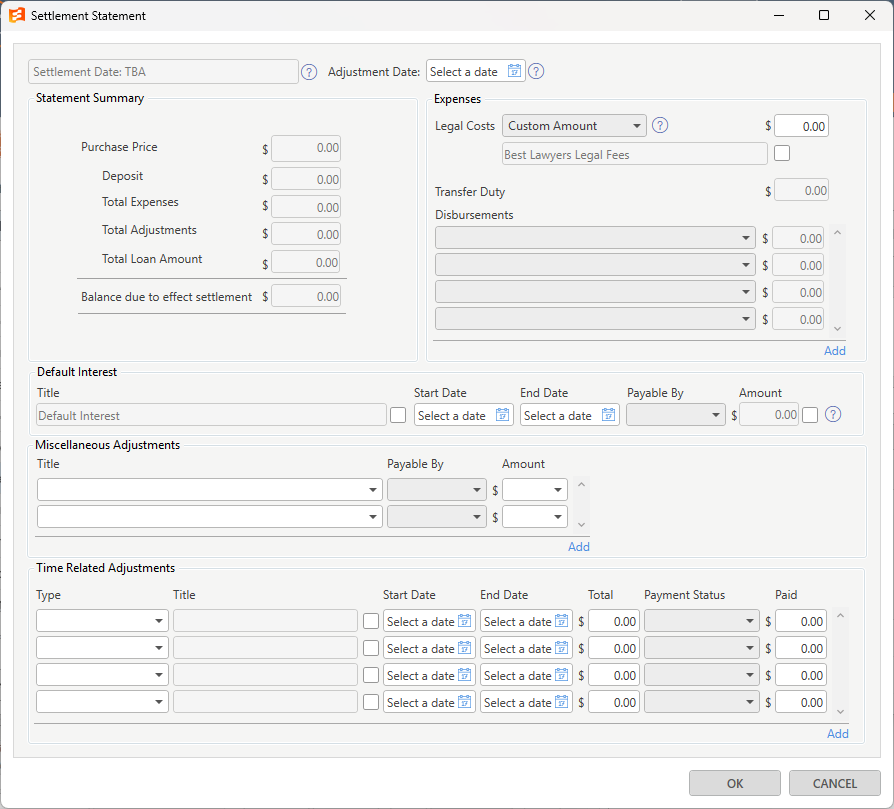Screen dimensions: 894x809
Task: Click the Default Interest help icon
Action: click(833, 414)
